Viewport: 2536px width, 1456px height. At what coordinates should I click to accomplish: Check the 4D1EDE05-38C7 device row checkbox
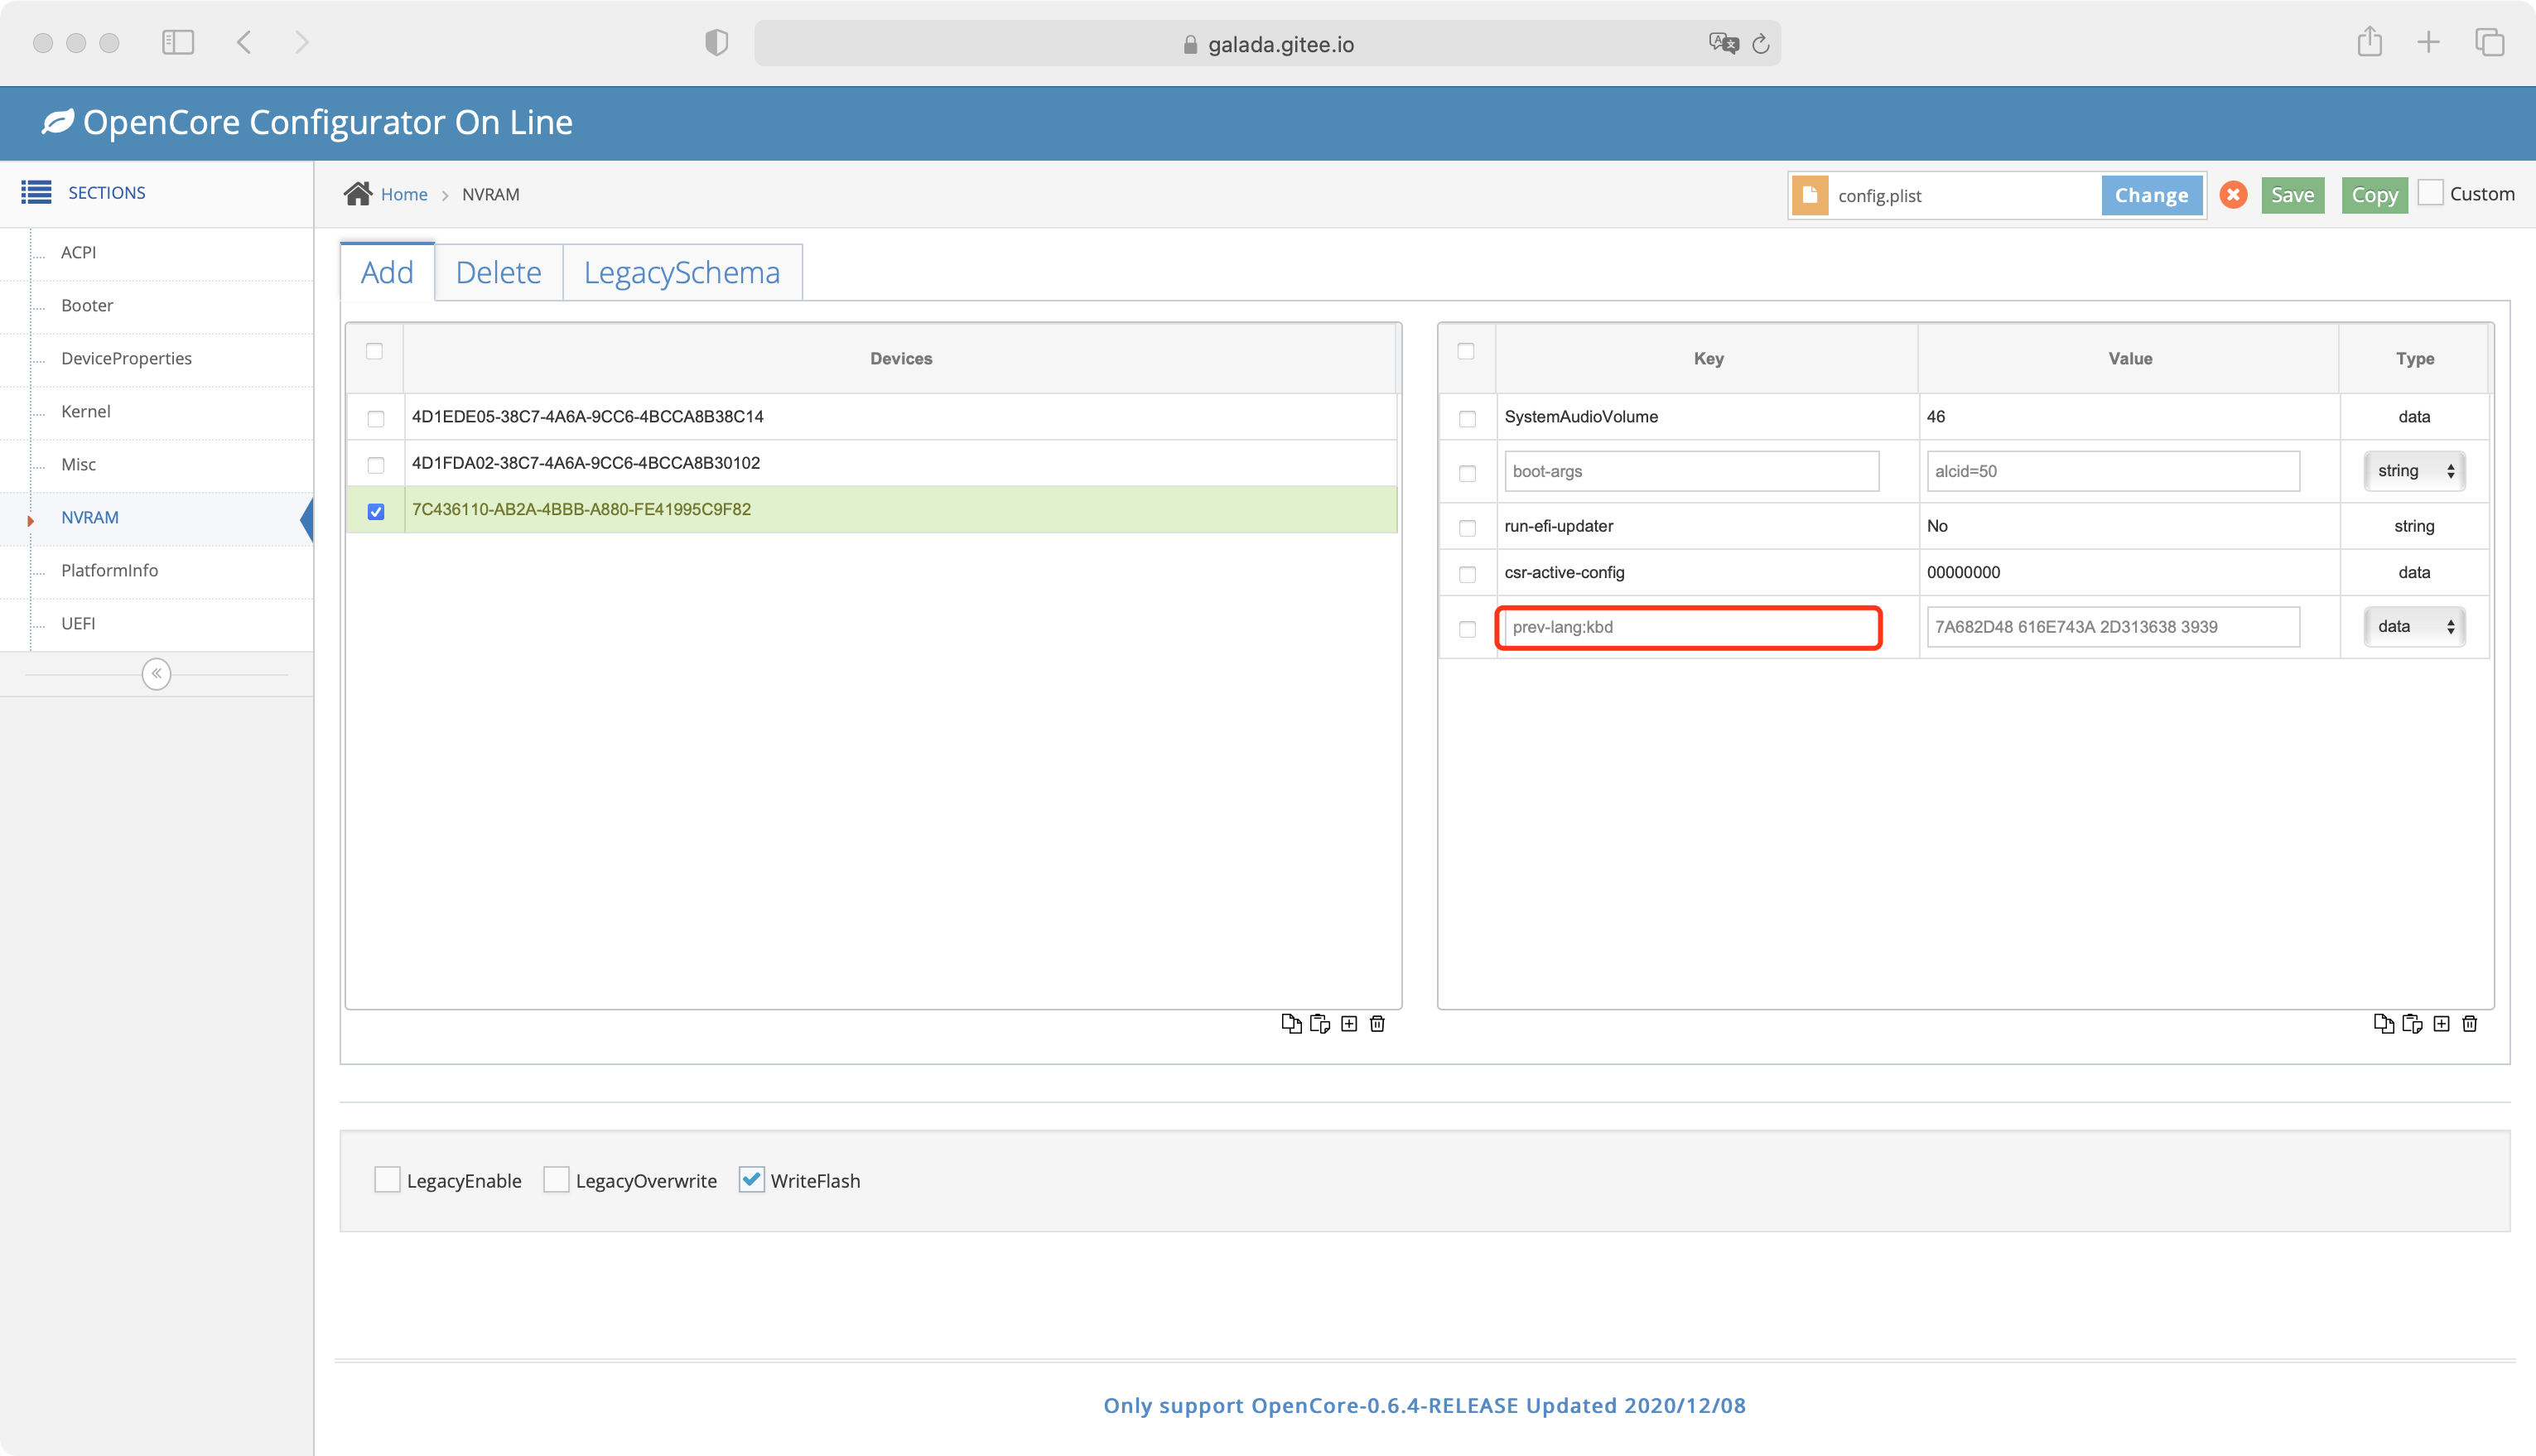376,418
